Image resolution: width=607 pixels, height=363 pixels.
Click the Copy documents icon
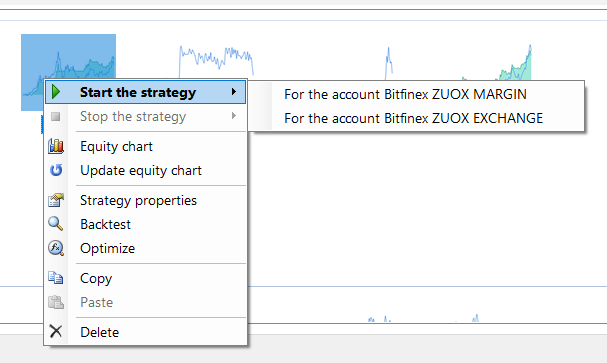(56, 278)
